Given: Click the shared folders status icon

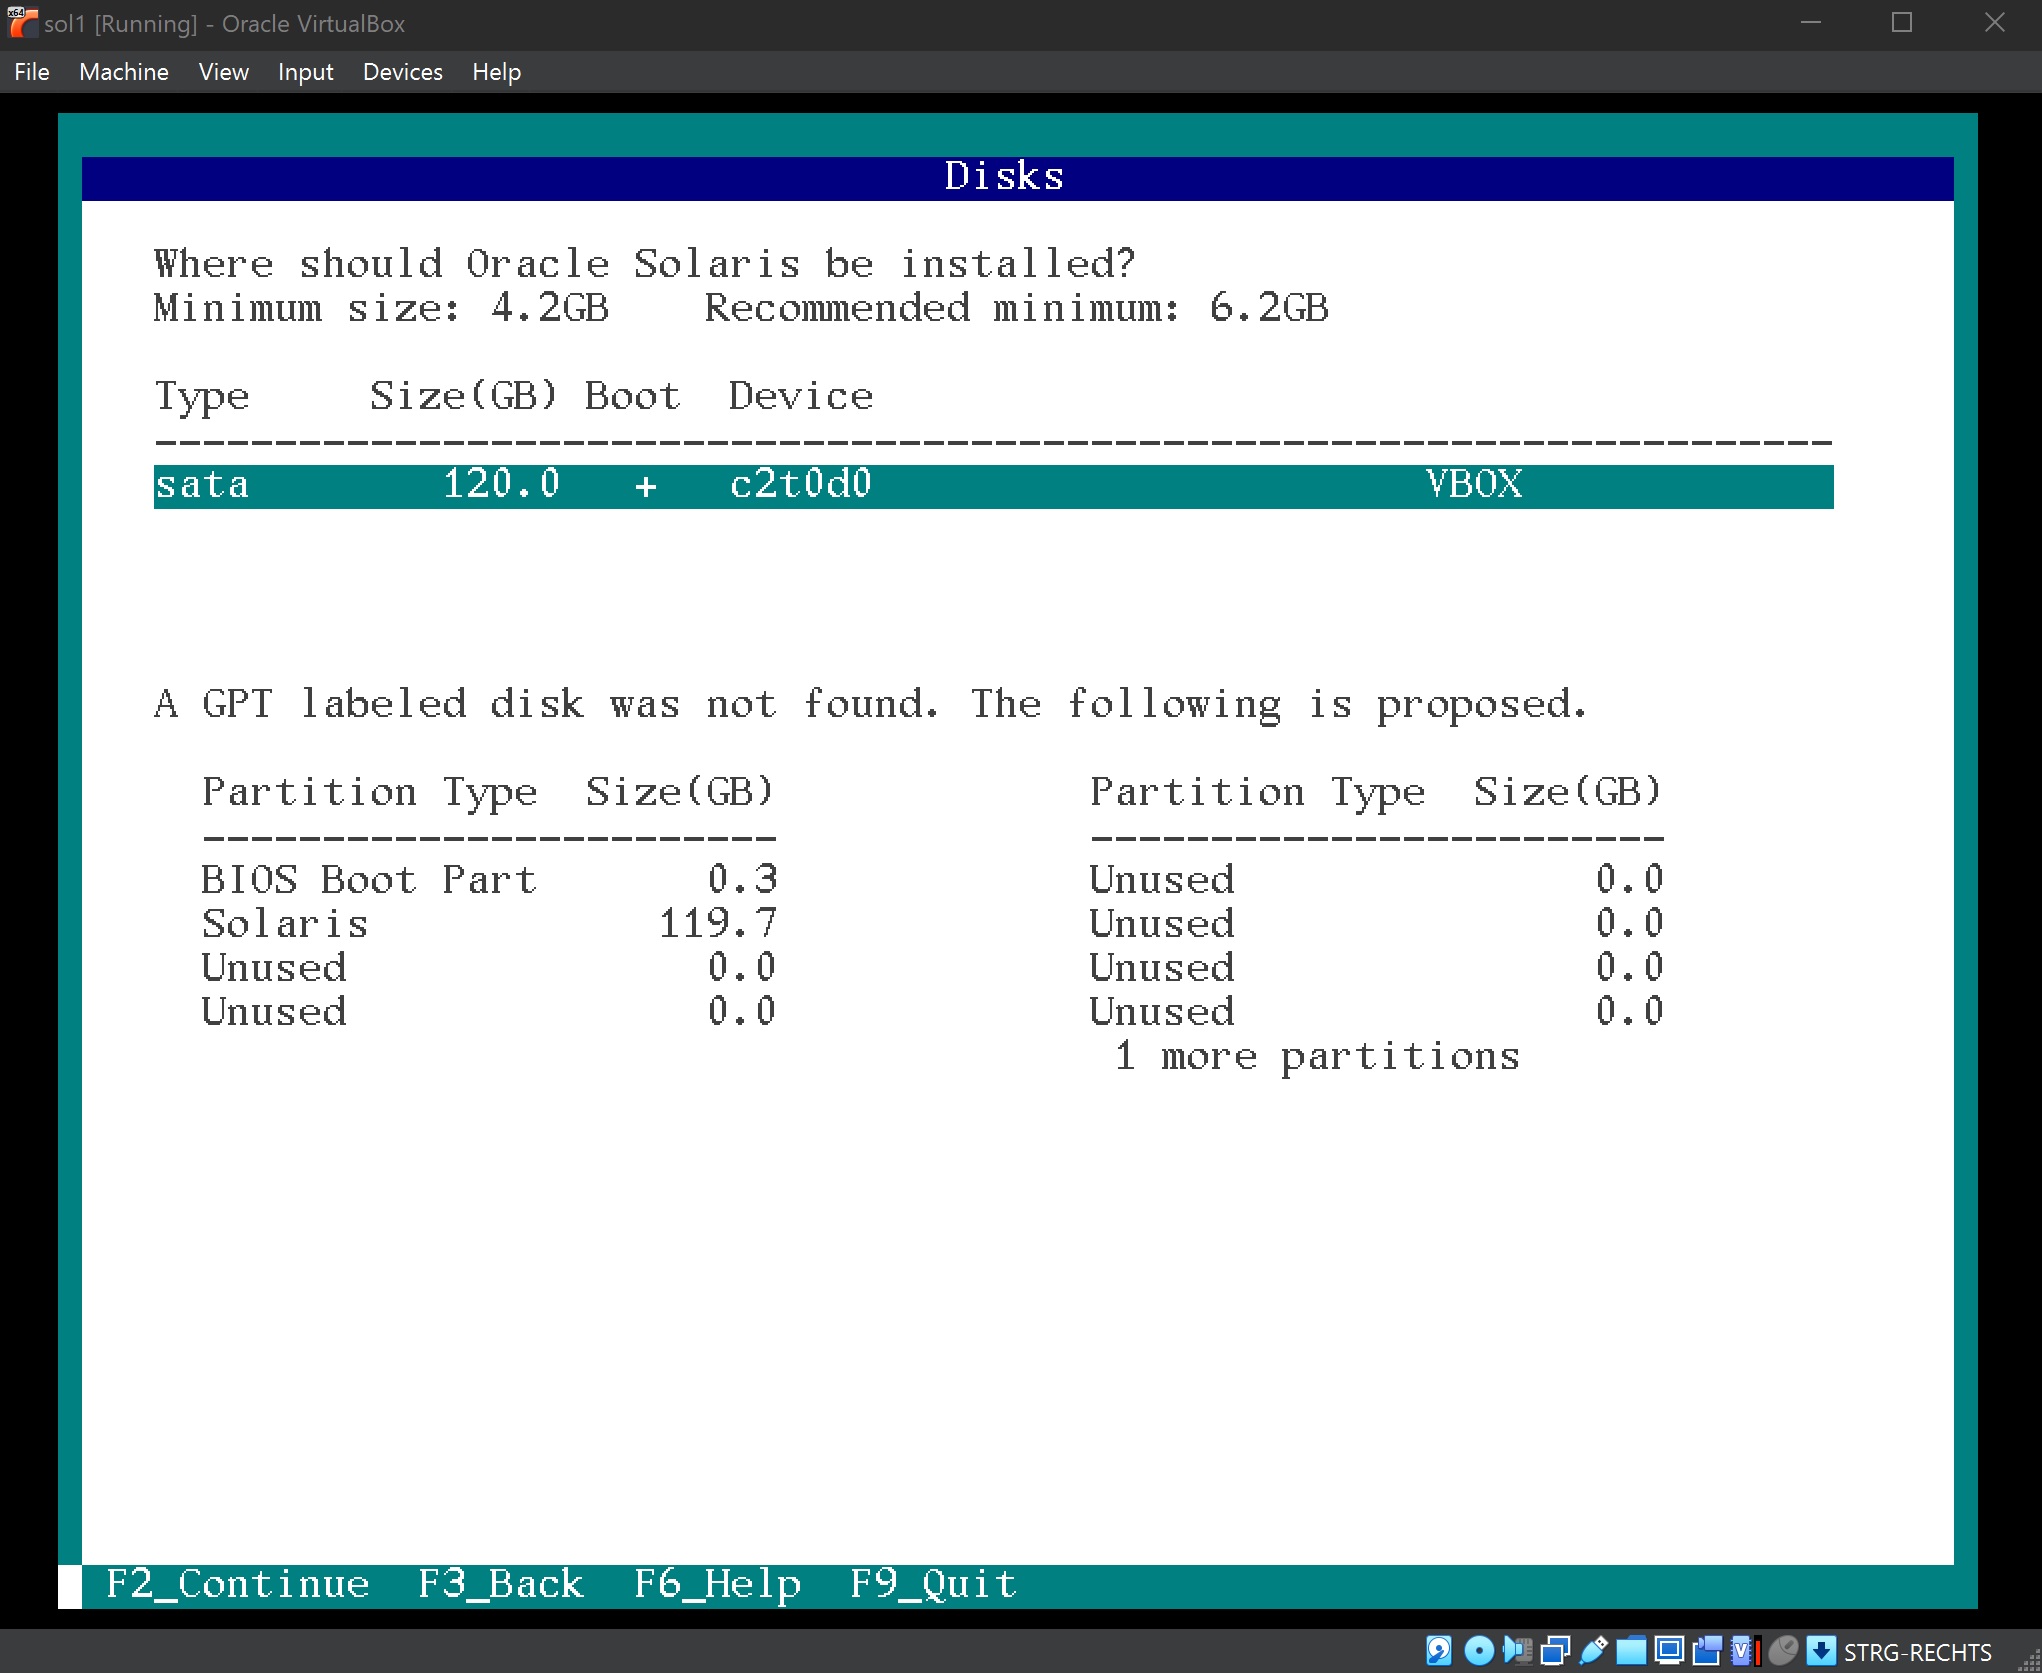Looking at the screenshot, I should coord(1632,1650).
